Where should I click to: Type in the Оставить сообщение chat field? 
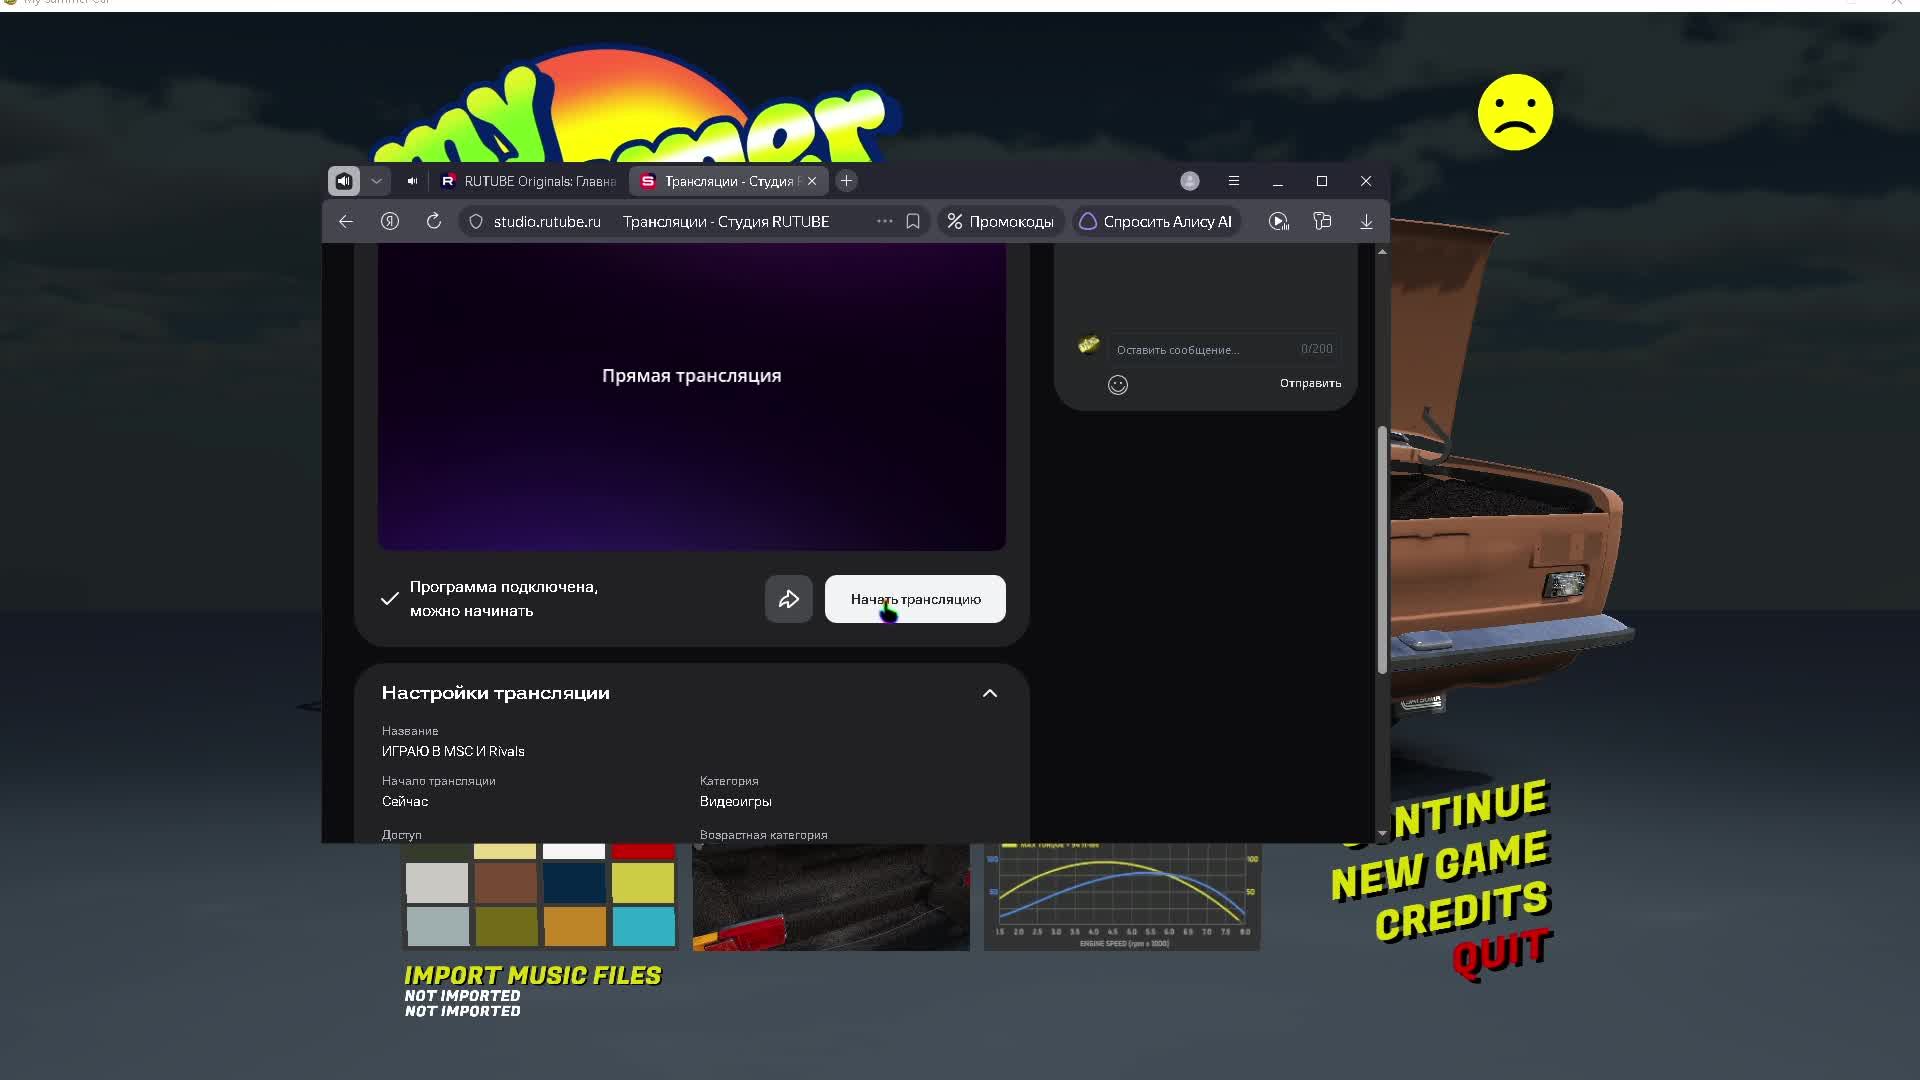(1224, 349)
